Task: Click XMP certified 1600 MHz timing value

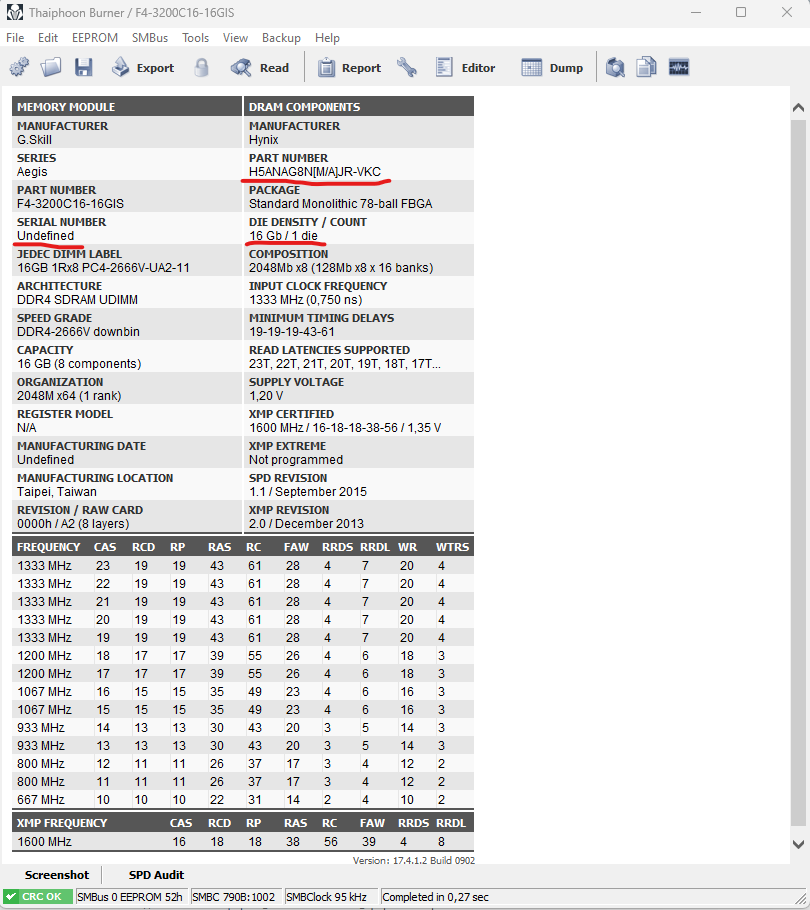Action: (345, 428)
